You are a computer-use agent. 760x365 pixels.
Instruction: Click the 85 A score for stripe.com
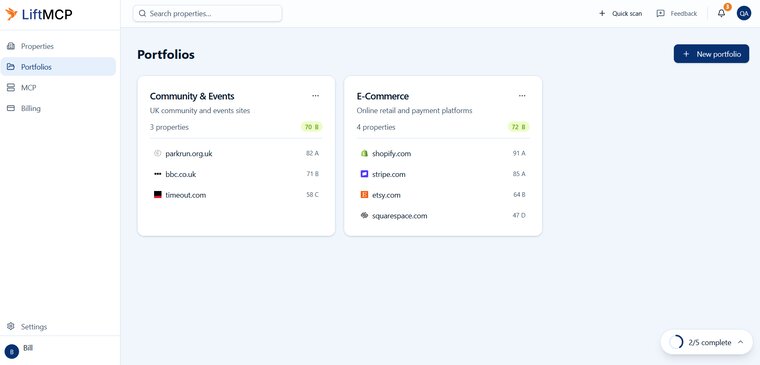519,174
